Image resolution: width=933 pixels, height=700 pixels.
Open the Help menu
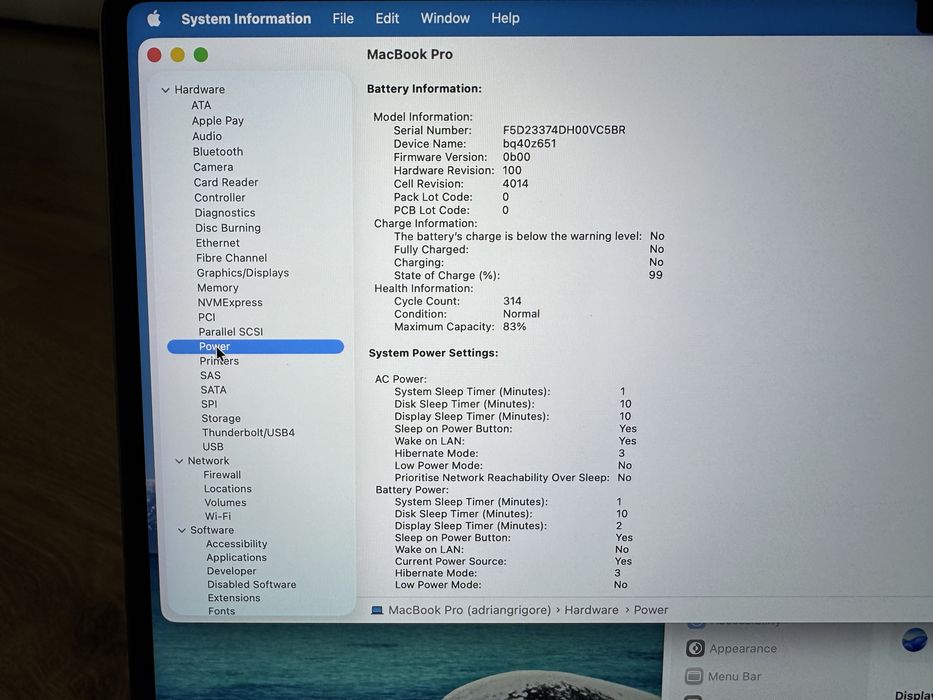505,18
